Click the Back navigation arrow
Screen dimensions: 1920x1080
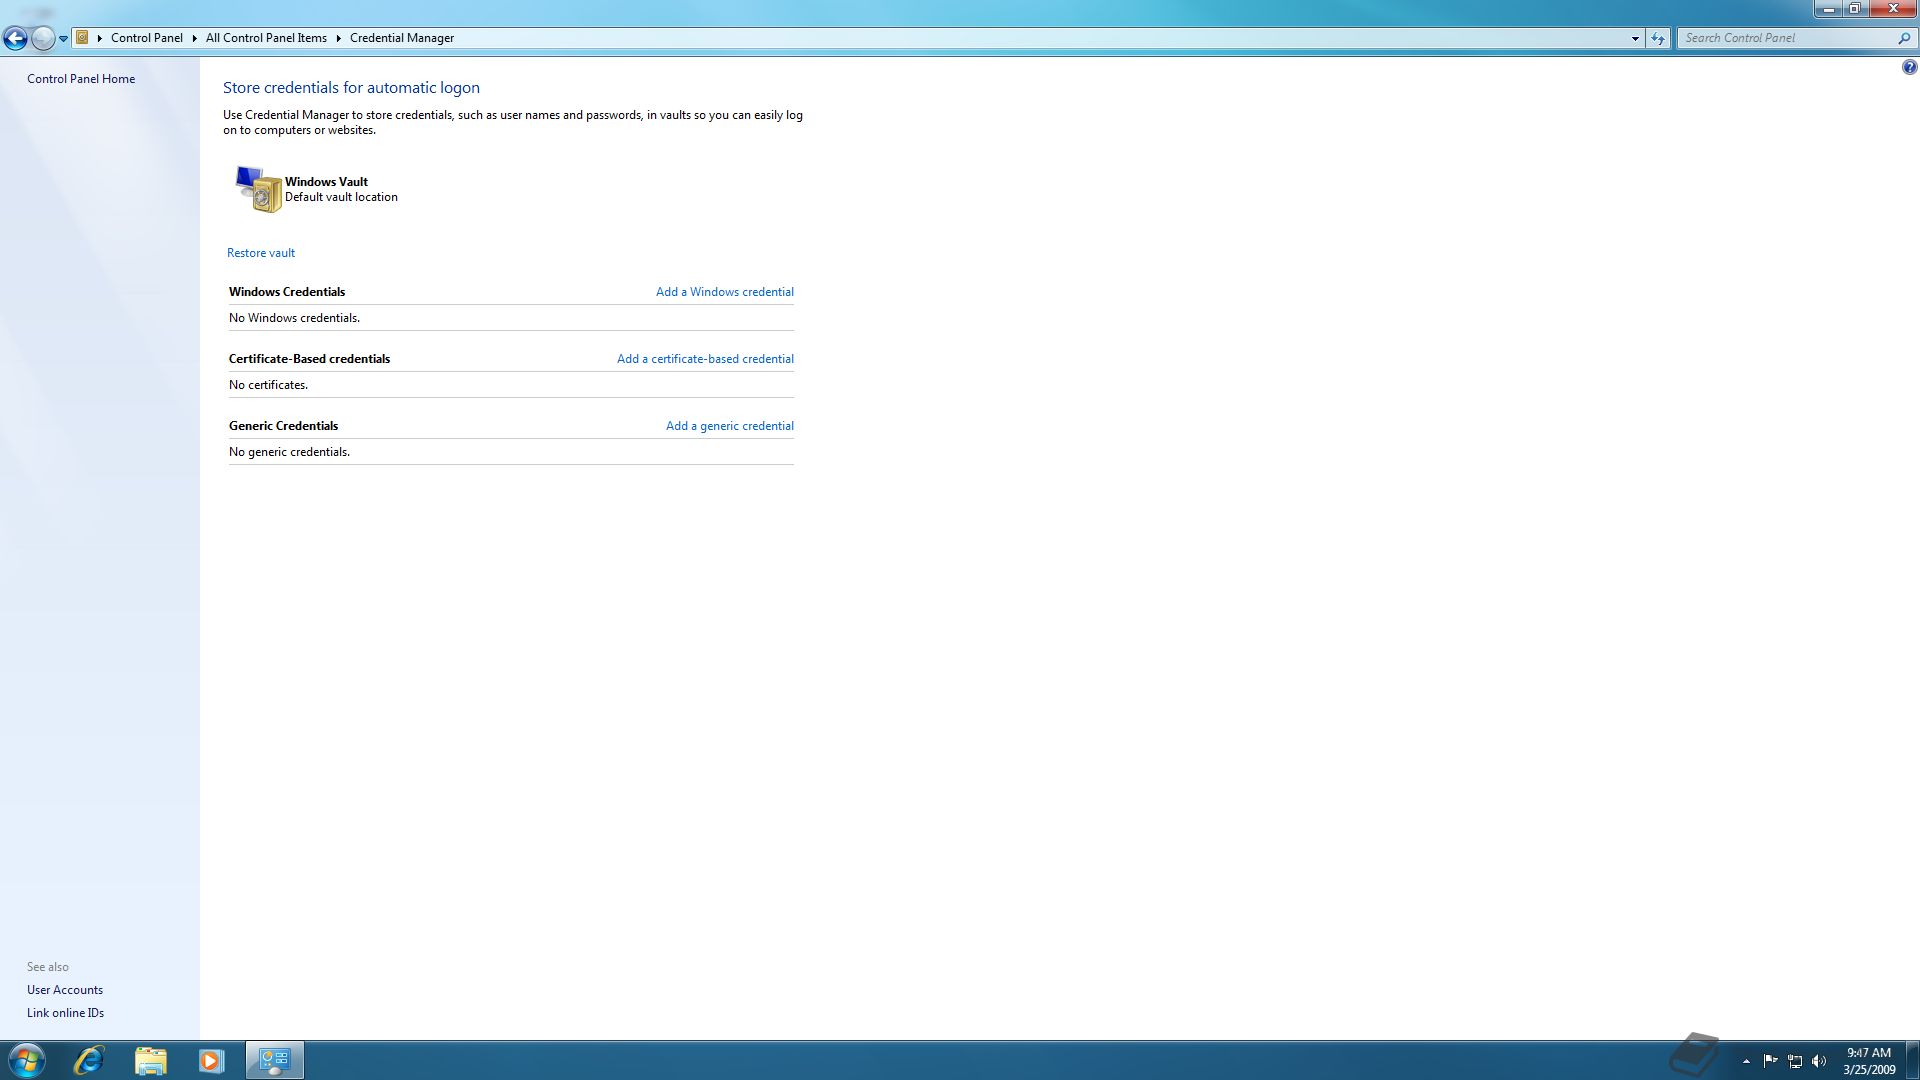pos(15,38)
